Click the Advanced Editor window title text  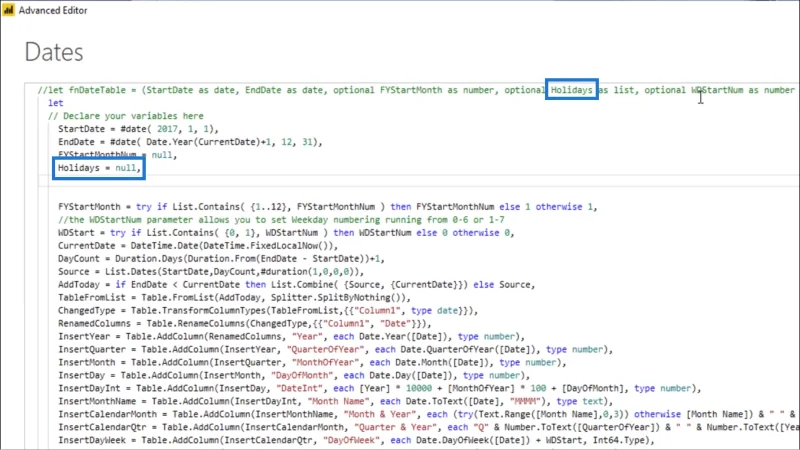click(x=53, y=10)
